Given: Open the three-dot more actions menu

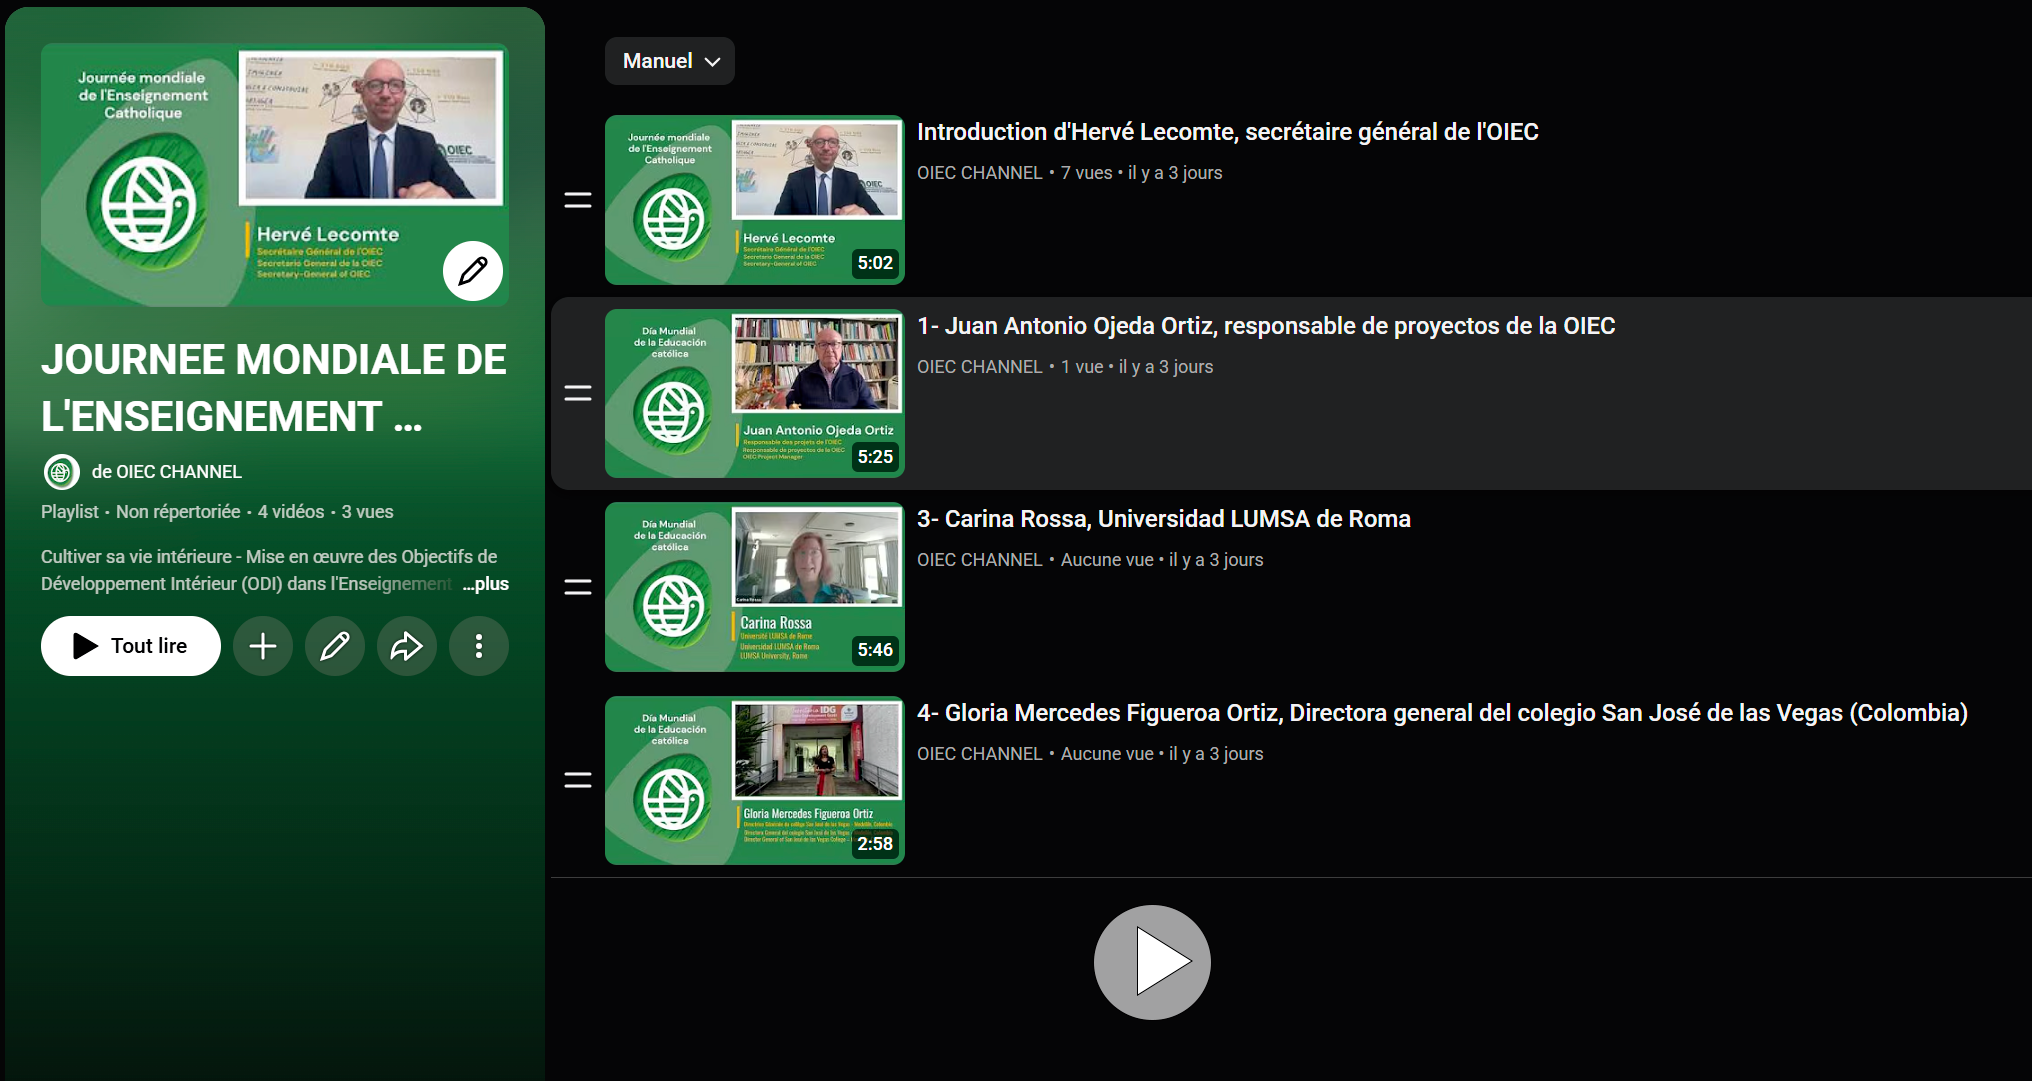Looking at the screenshot, I should coord(479,646).
